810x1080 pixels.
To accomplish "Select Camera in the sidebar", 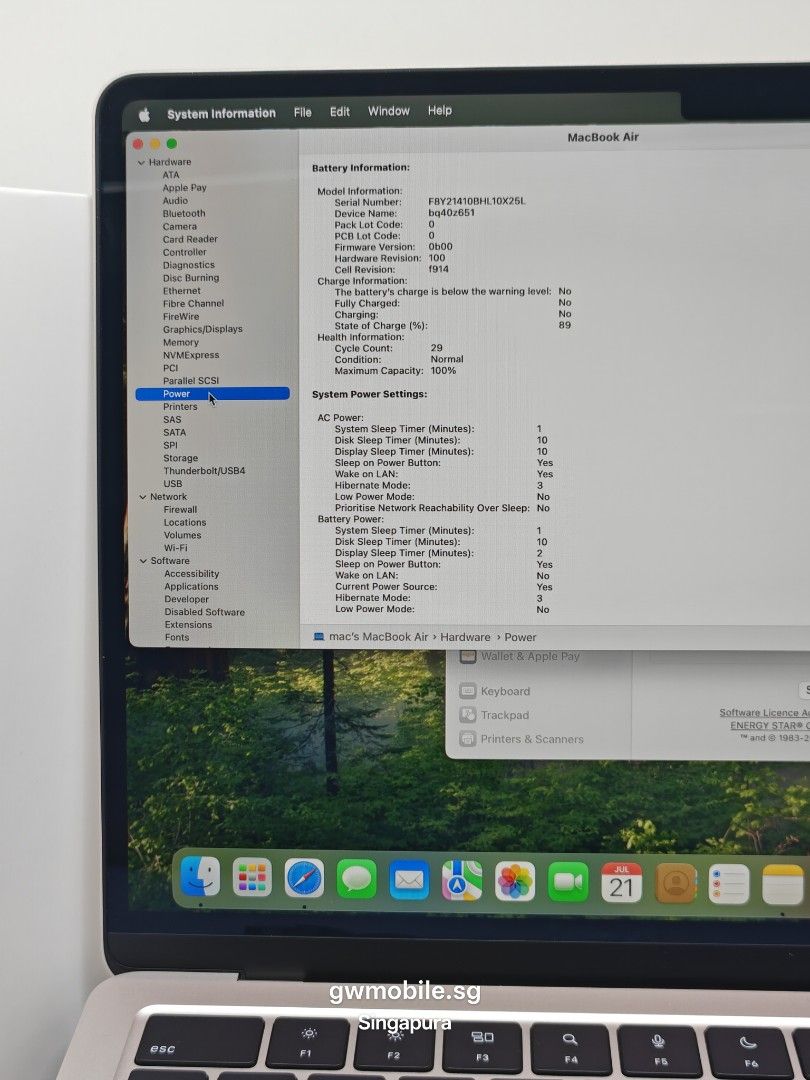I will pyautogui.click(x=180, y=227).
